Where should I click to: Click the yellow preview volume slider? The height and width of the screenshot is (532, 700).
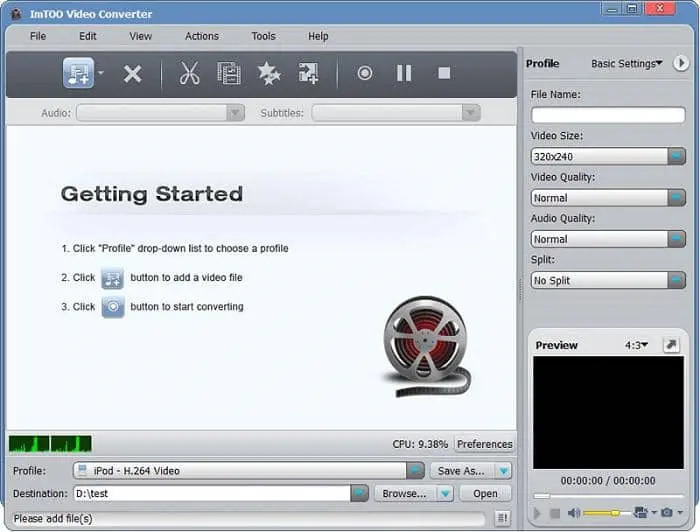coord(605,513)
